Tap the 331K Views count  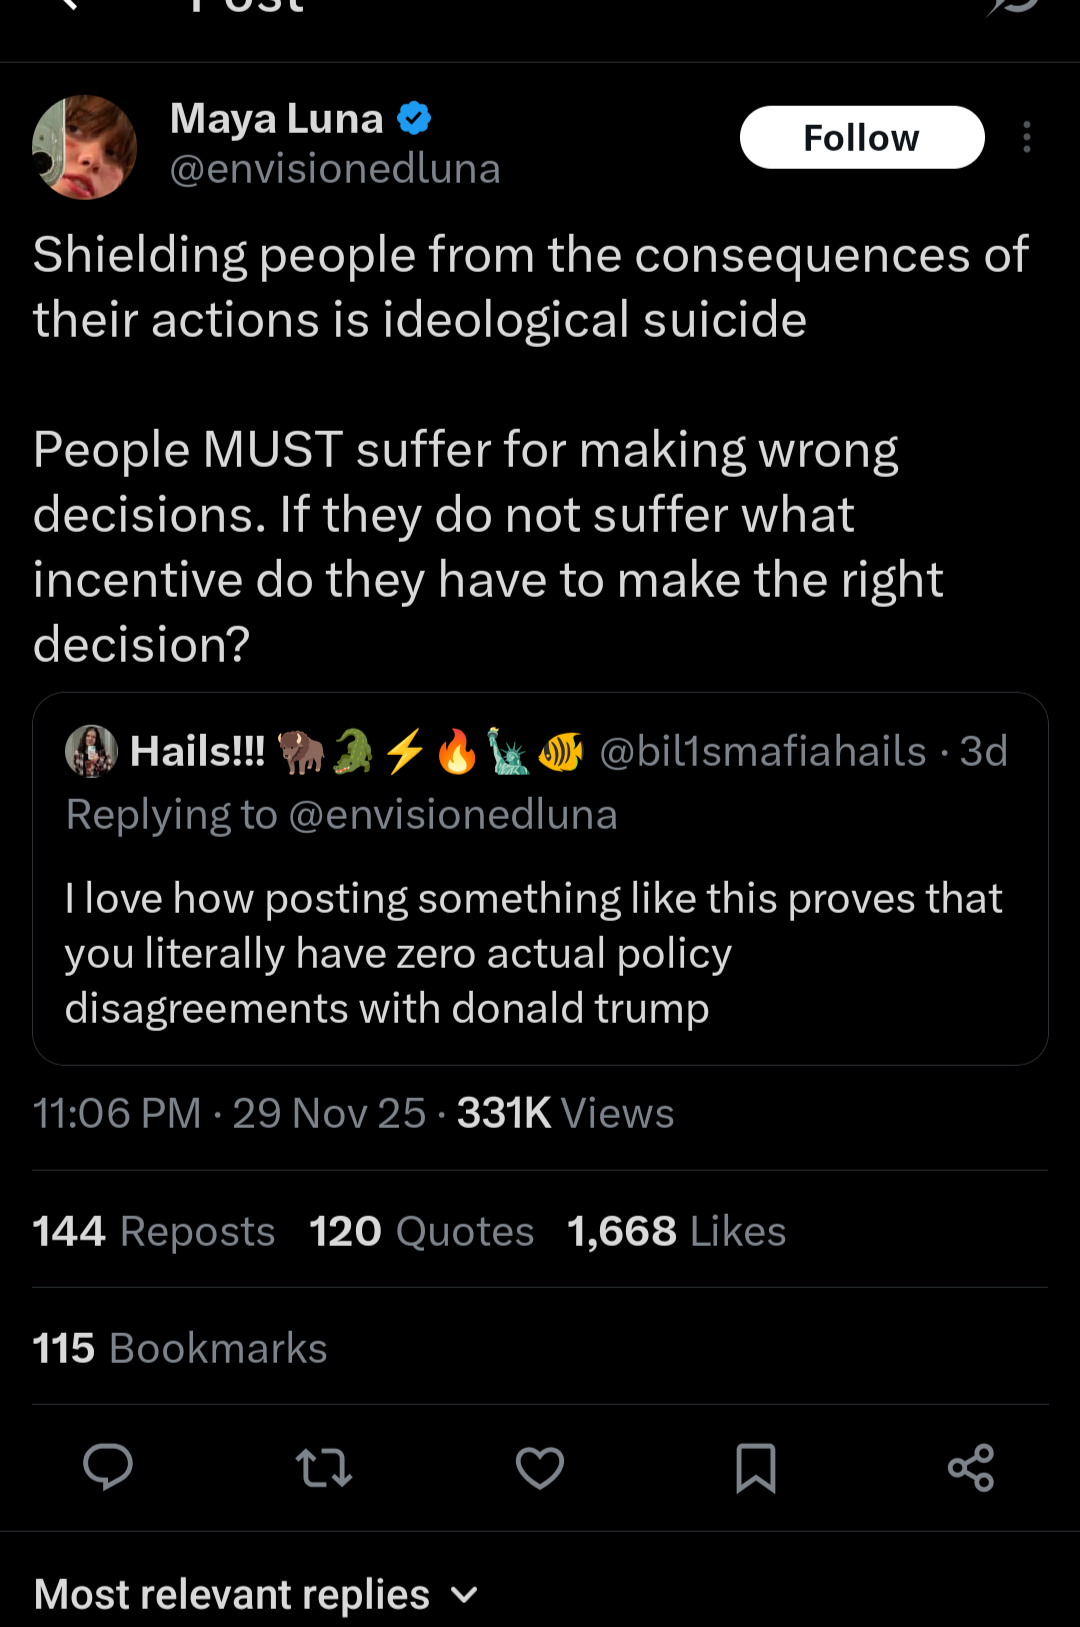point(565,1113)
